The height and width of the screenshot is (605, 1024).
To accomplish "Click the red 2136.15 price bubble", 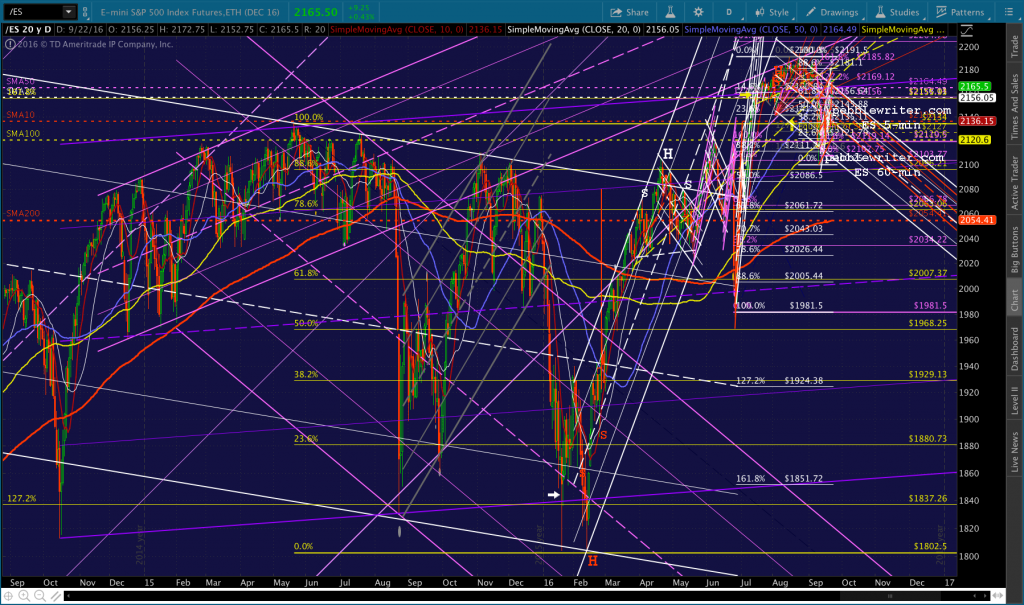I will [977, 122].
